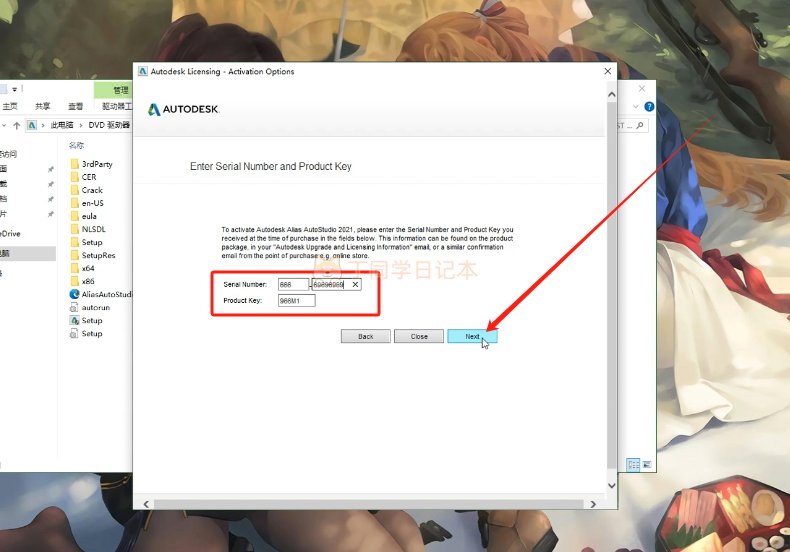Click the Autodesk drive icon in address bar

[x=32, y=125]
